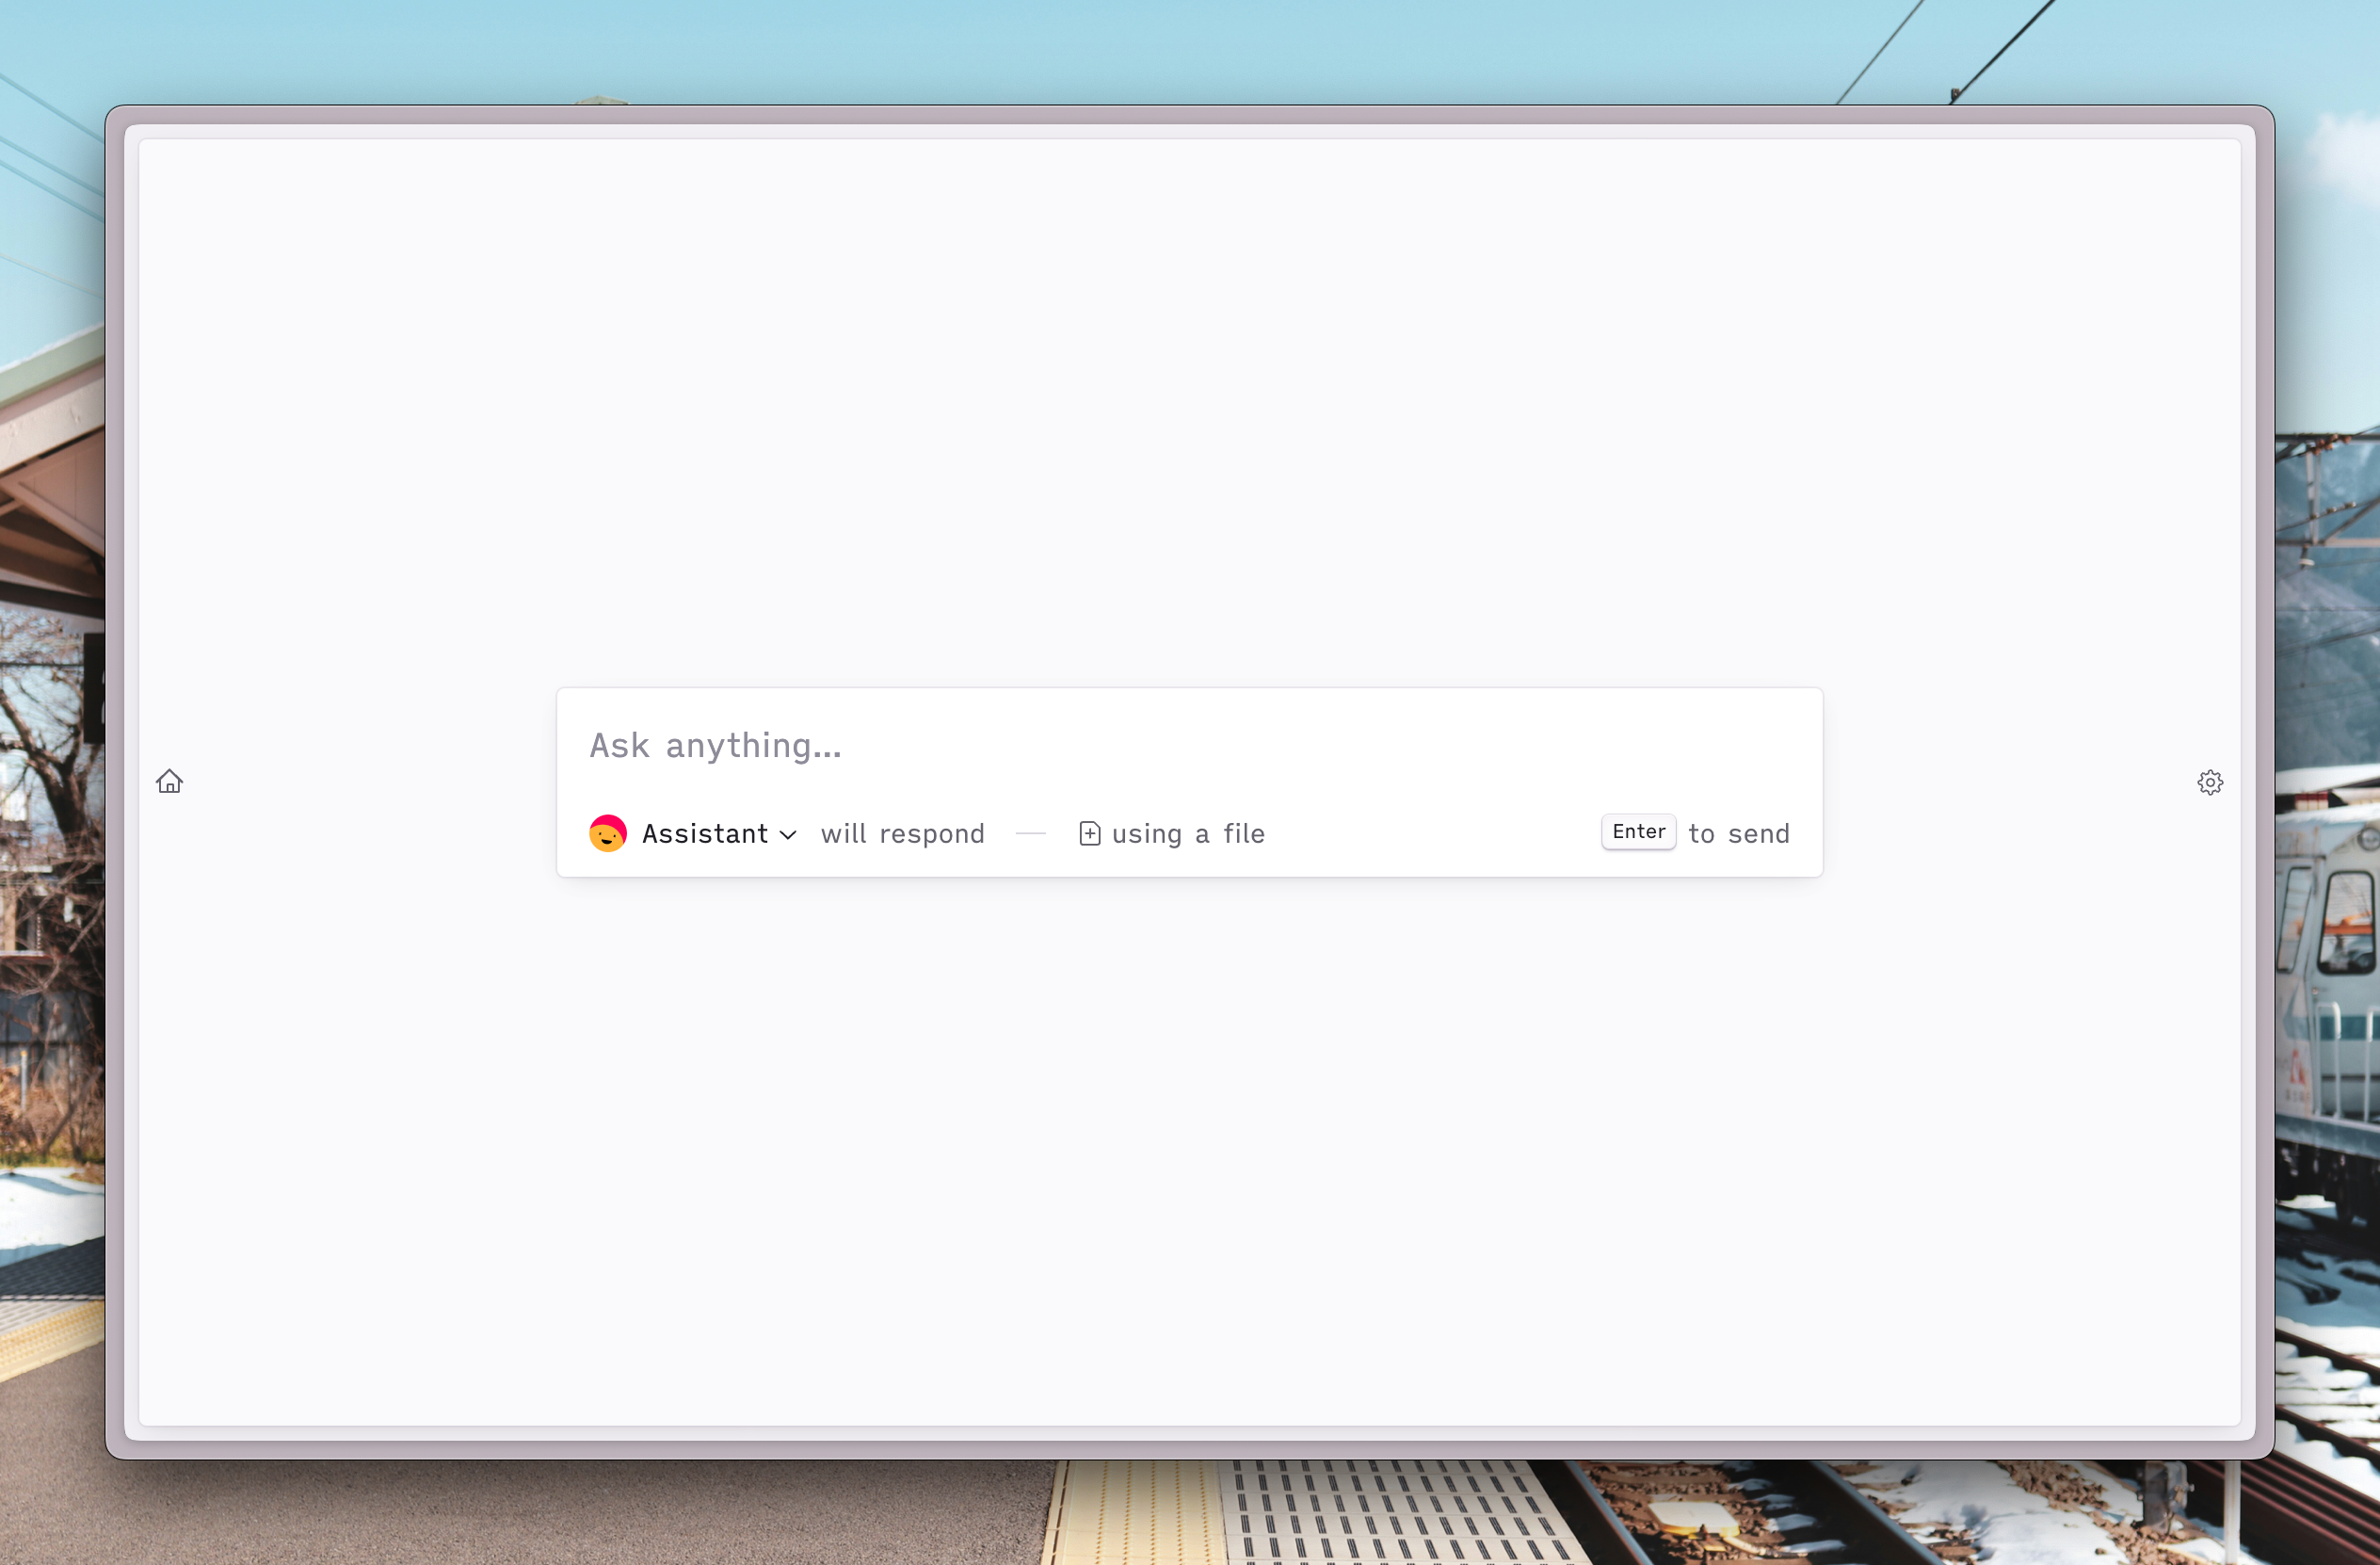2380x1565 pixels.
Task: Focus the "Ask anything..." input field
Action: [1189, 745]
